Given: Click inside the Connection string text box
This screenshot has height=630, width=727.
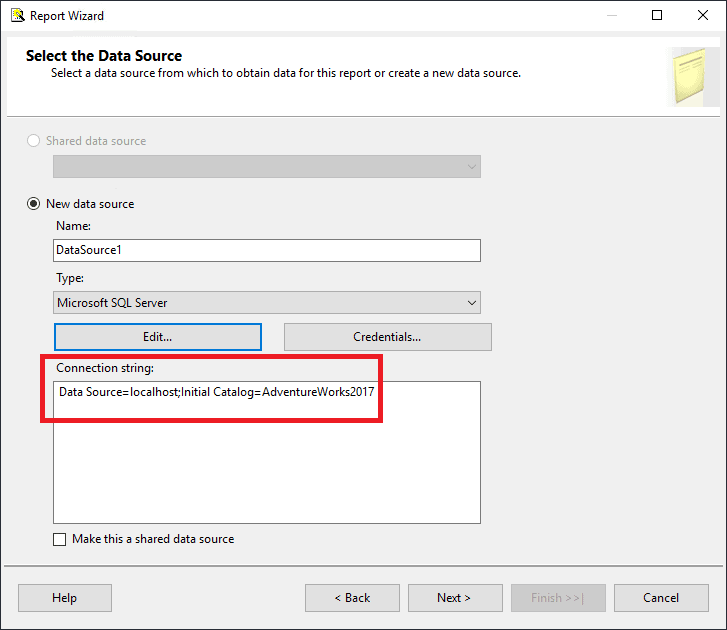Looking at the screenshot, I should [267, 452].
